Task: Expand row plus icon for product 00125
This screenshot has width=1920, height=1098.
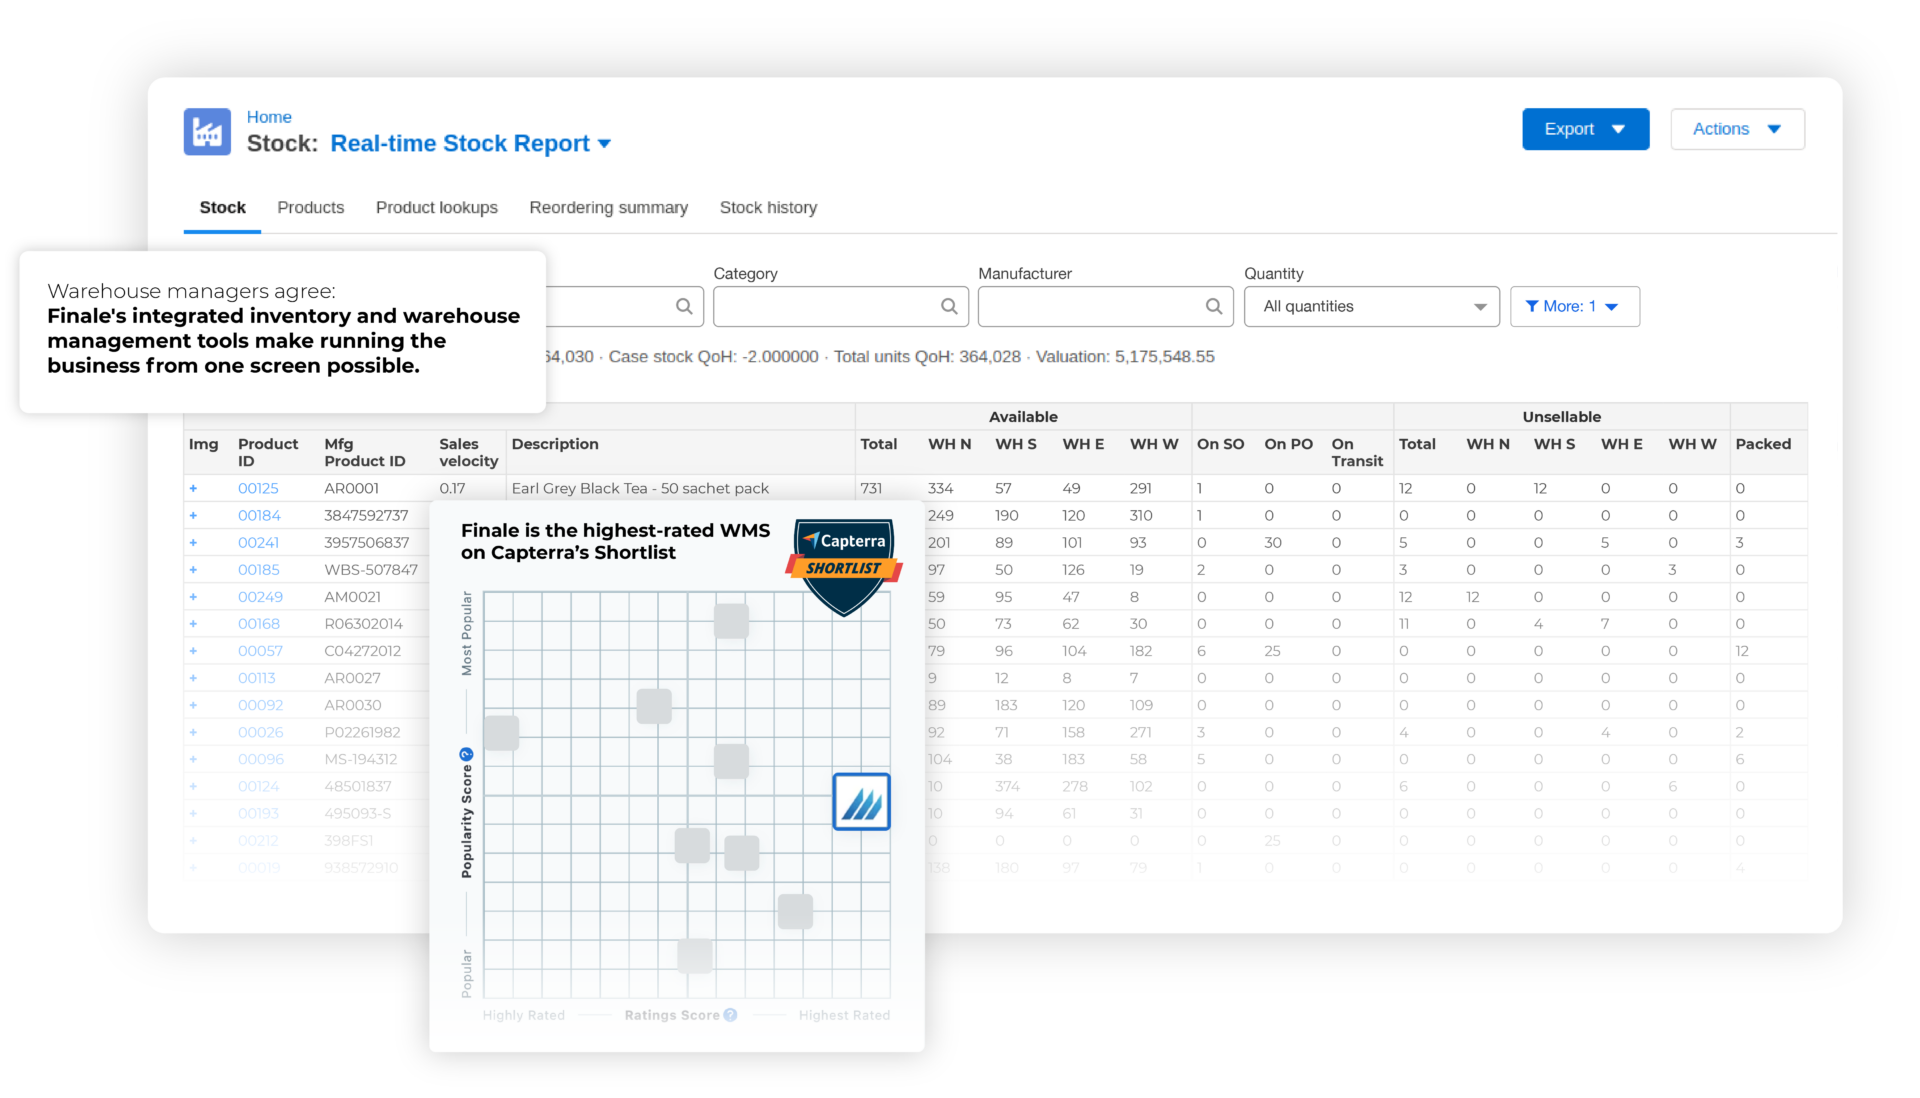Action: (x=194, y=489)
